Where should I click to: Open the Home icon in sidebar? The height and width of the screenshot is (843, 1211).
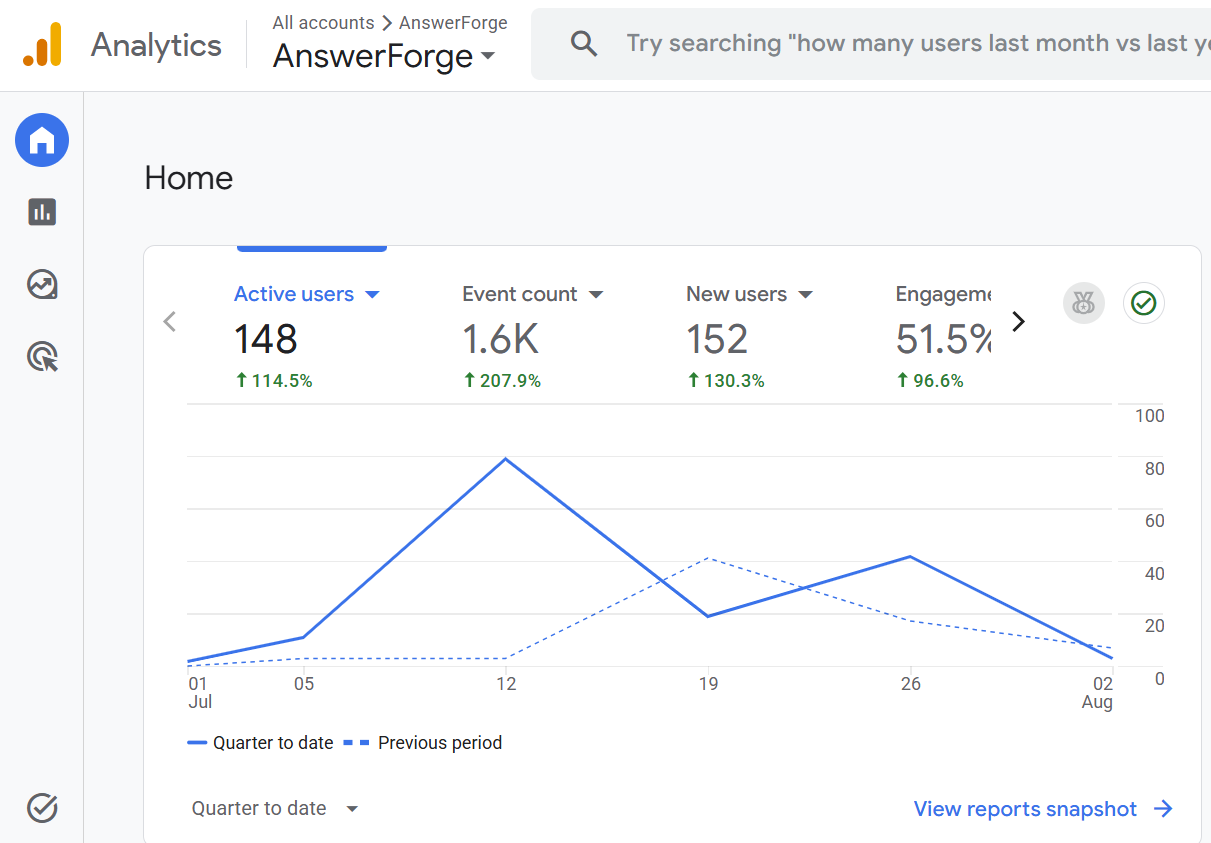[x=42, y=141]
